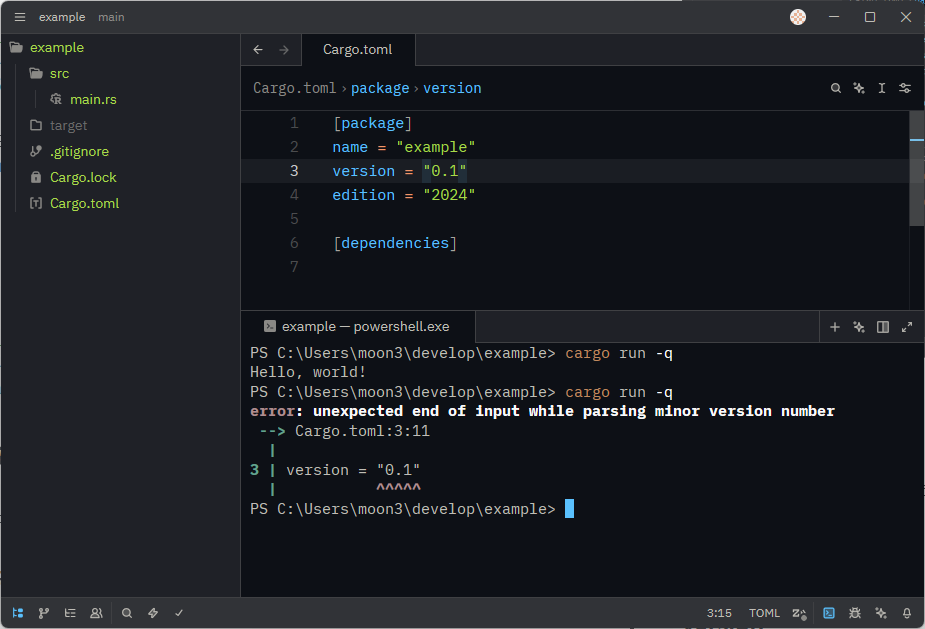Open the TOML language selector
Screen dimensions: 925x629
(x=764, y=613)
